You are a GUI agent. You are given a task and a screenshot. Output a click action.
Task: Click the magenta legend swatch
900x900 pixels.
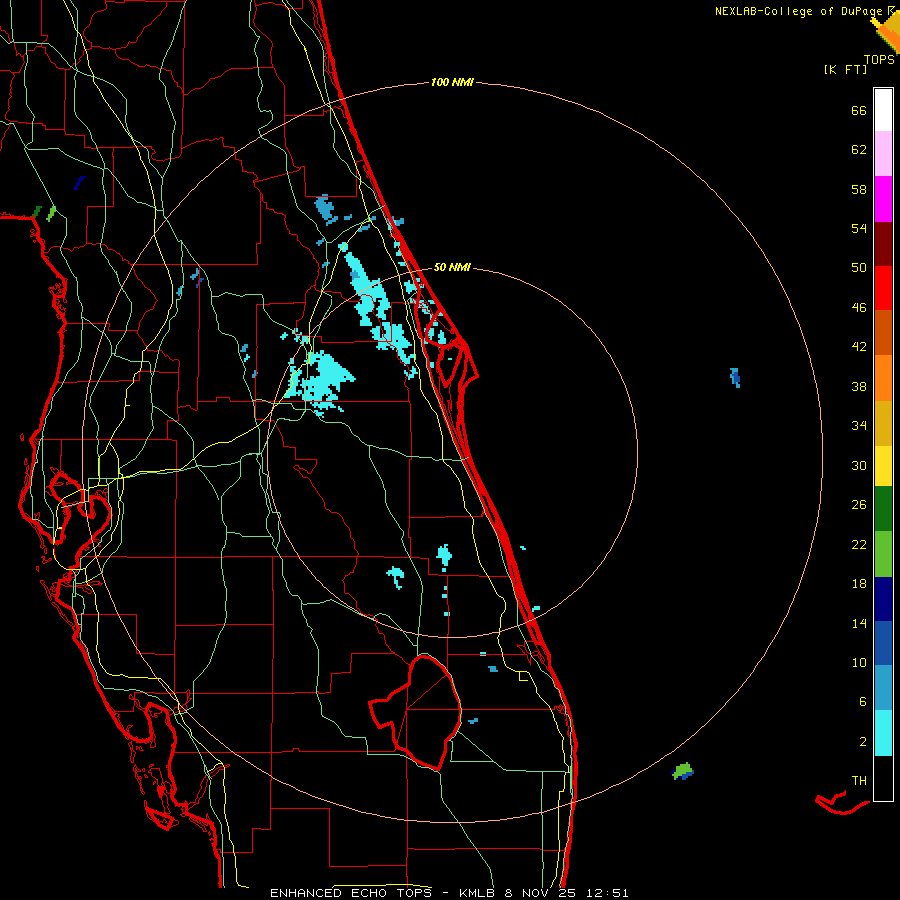click(883, 199)
